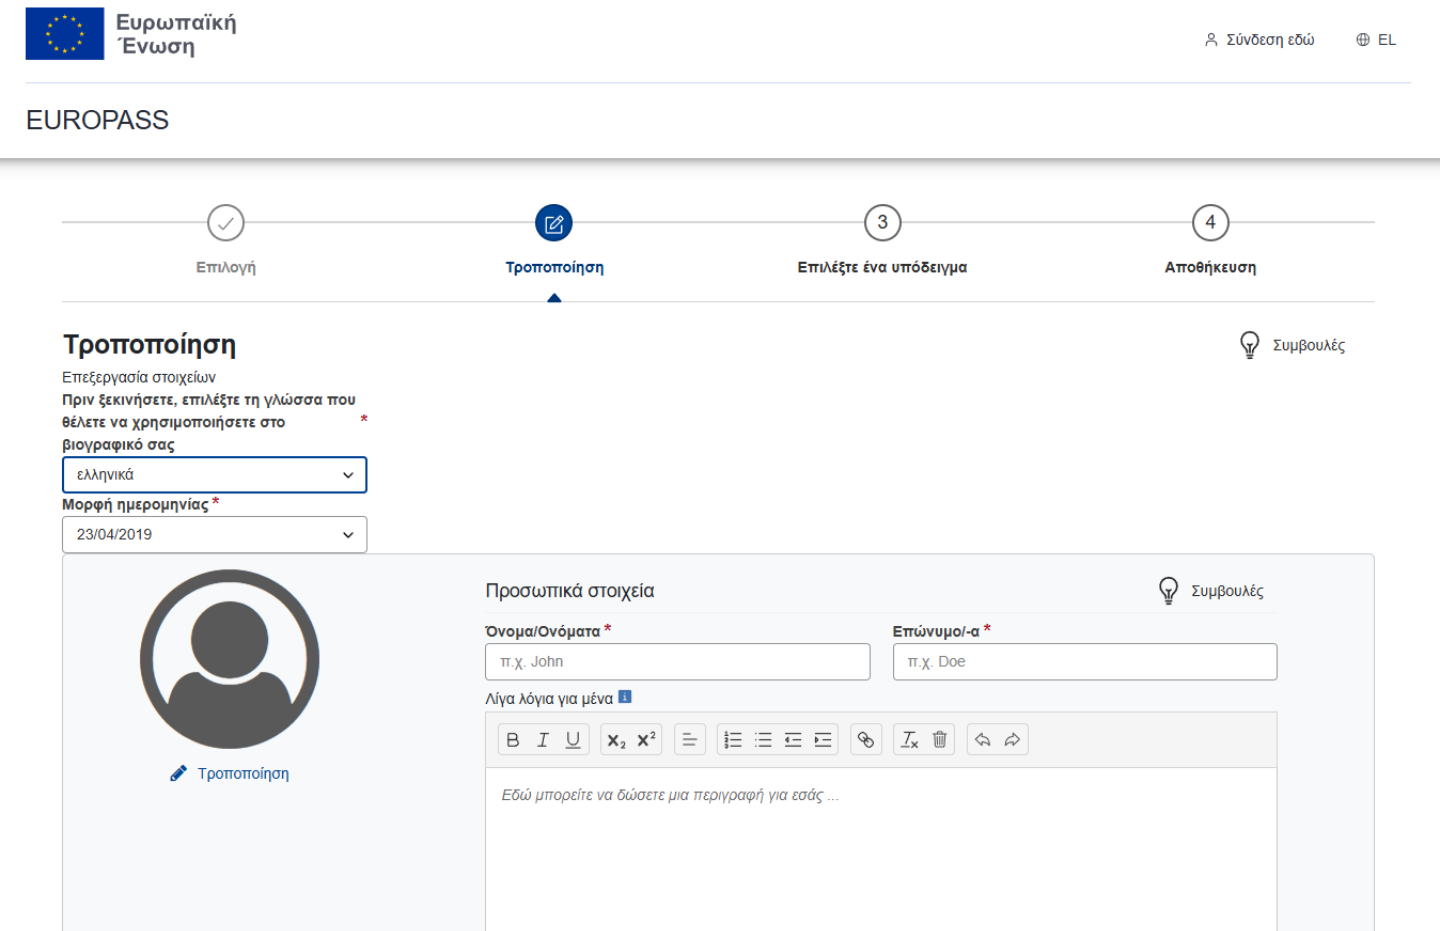
Task: Toggle italic formatting in editor
Action: click(x=543, y=740)
